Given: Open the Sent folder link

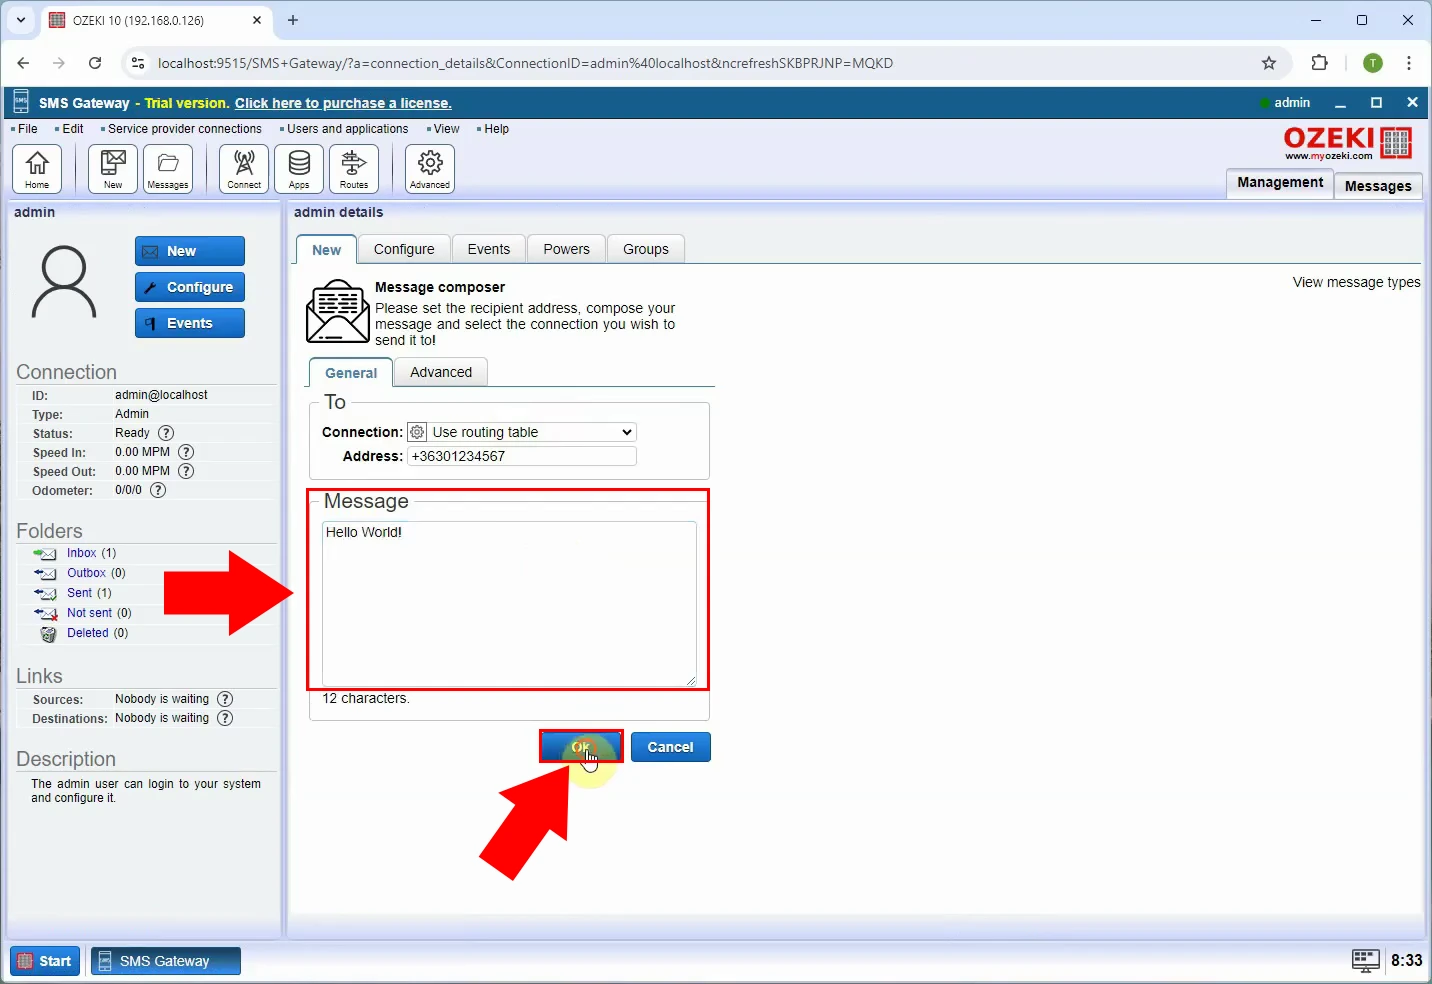Looking at the screenshot, I should tap(80, 593).
